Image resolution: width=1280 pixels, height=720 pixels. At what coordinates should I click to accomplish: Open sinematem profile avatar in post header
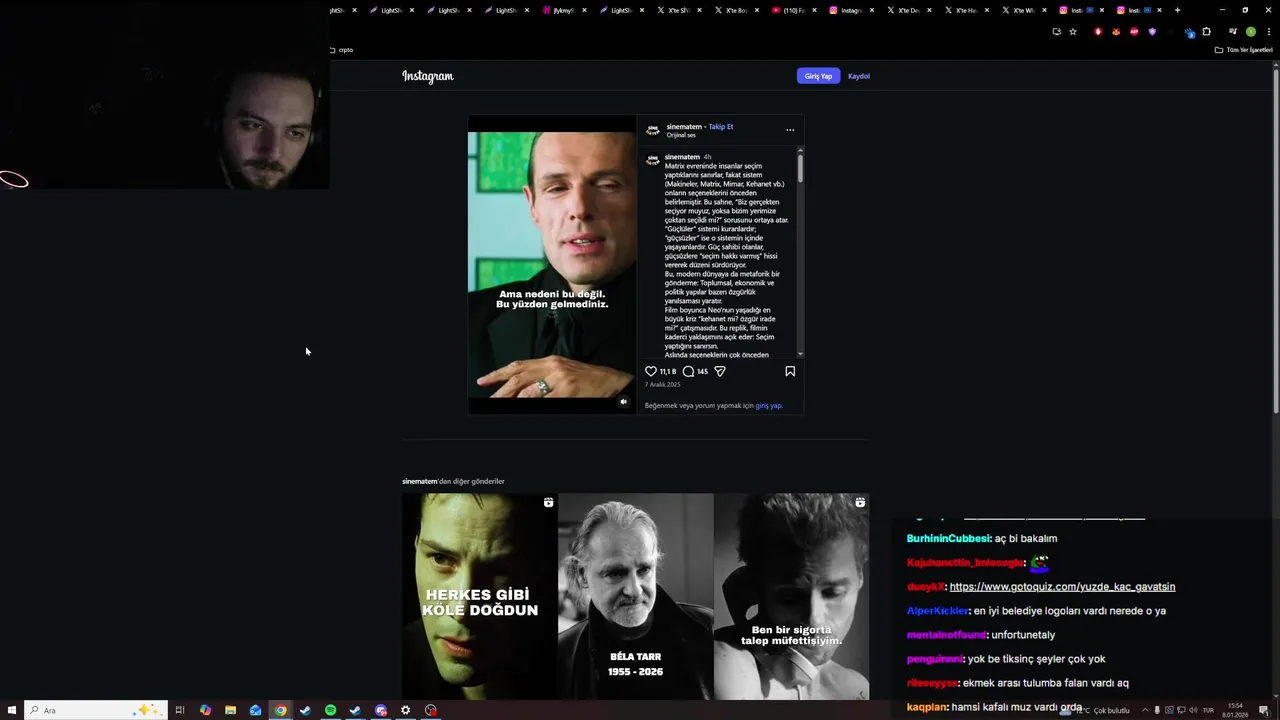653,130
